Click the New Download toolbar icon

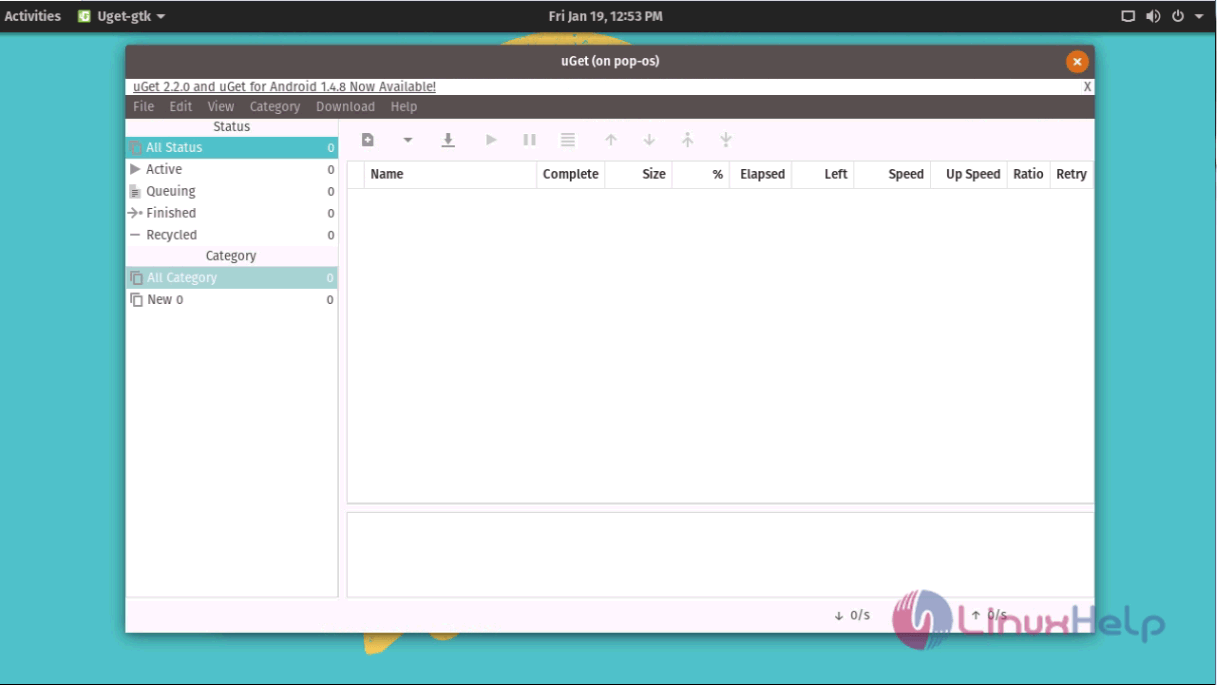click(368, 140)
